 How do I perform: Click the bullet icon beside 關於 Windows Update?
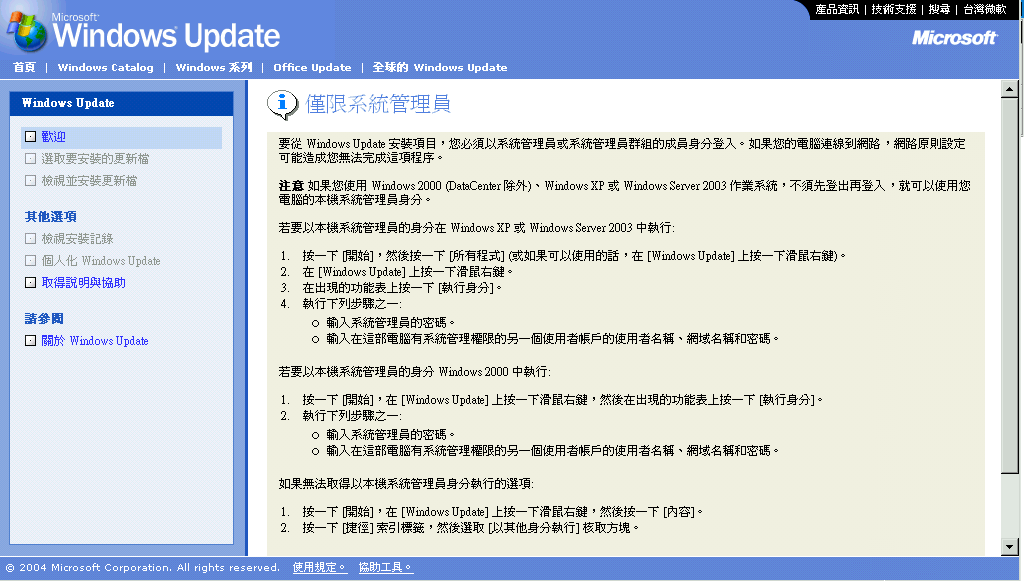click(x=30, y=341)
